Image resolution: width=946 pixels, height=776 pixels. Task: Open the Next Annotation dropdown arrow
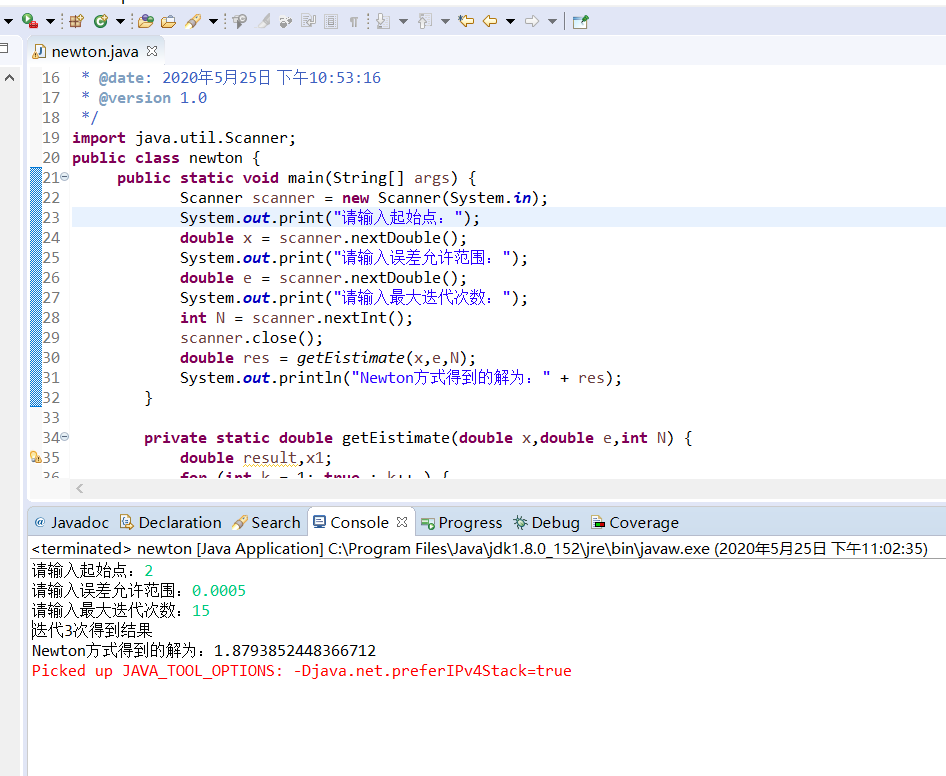pyautogui.click(x=403, y=22)
